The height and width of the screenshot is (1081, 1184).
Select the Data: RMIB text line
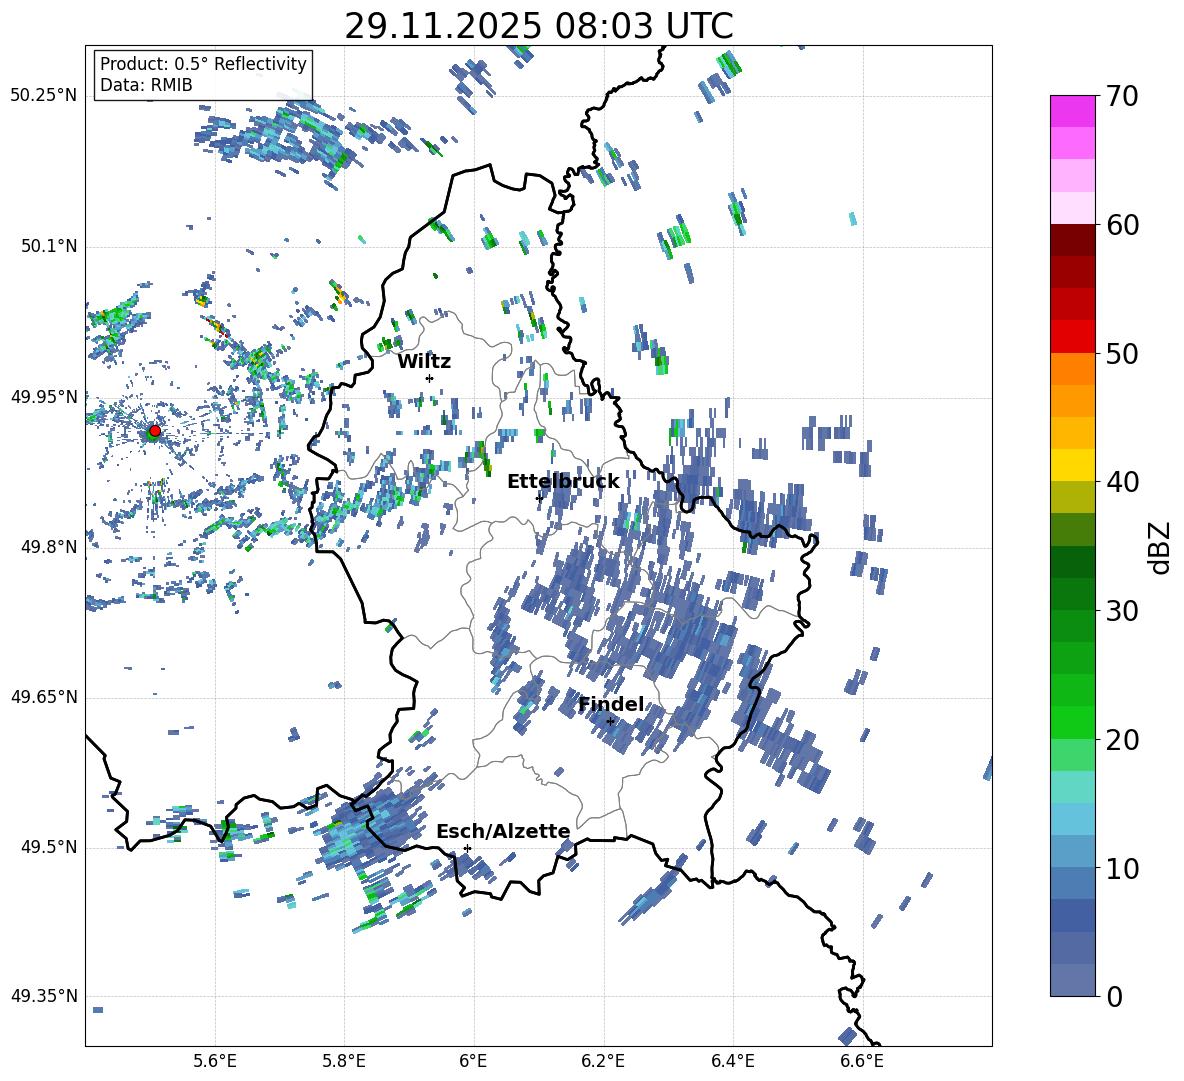[x=146, y=85]
